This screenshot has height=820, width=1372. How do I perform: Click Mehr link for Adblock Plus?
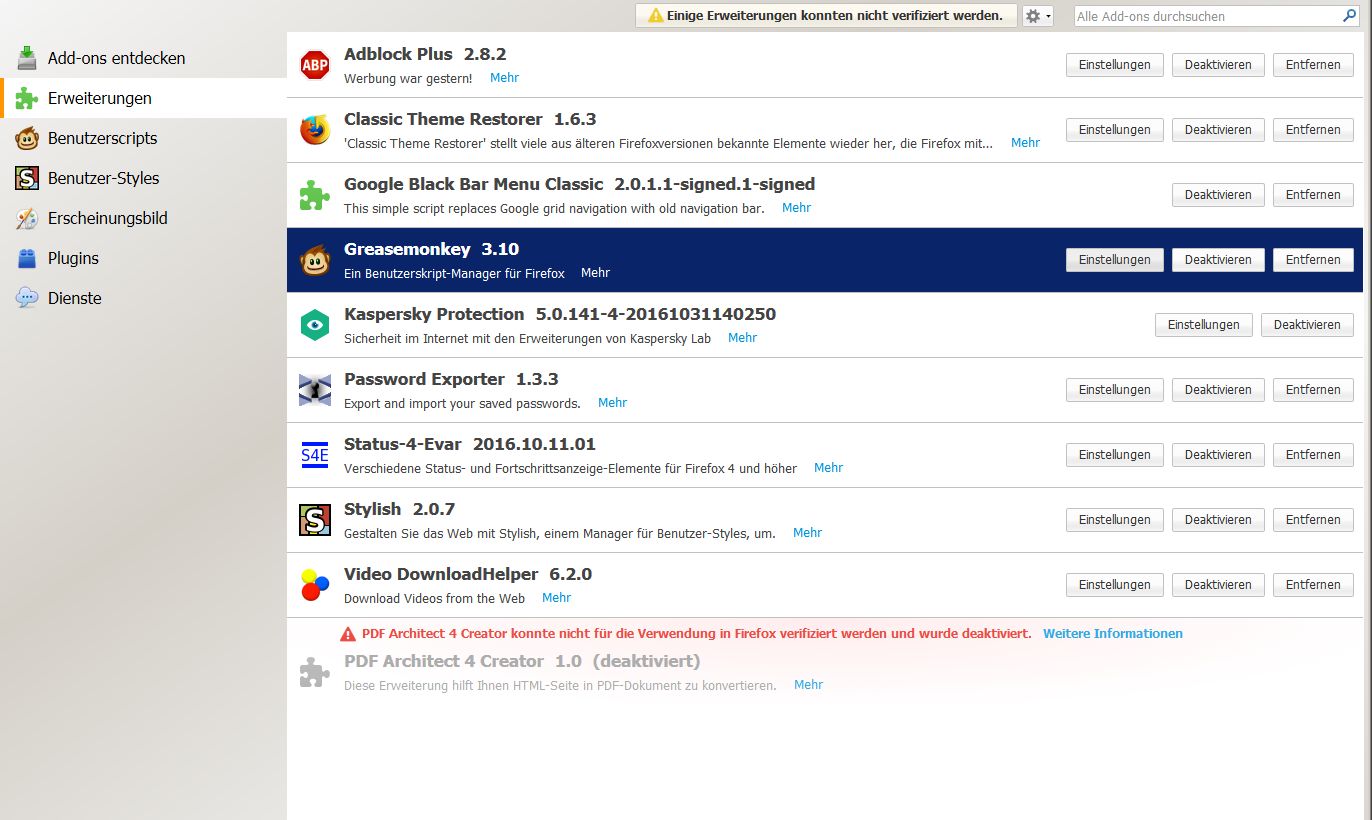coord(504,78)
